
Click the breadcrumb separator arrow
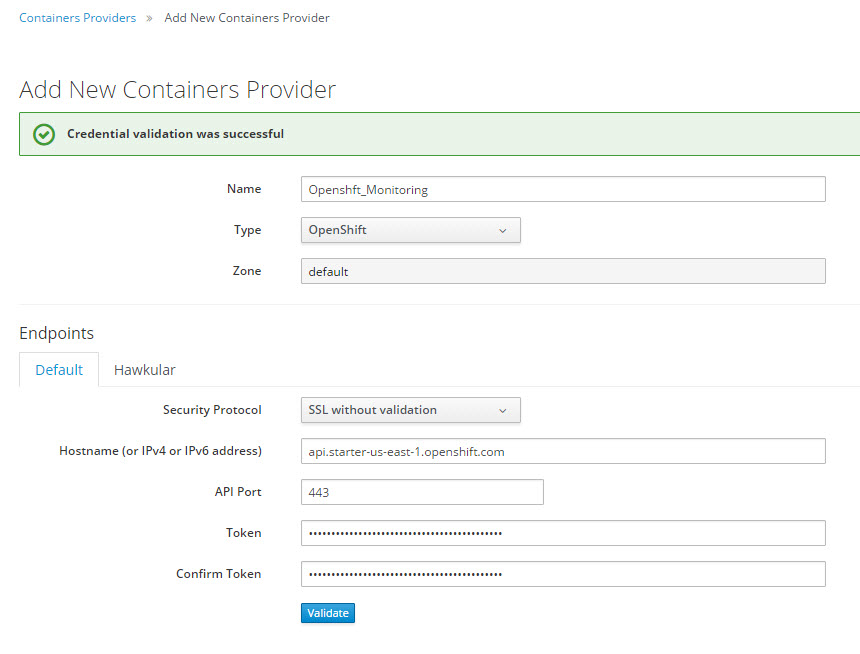click(150, 18)
